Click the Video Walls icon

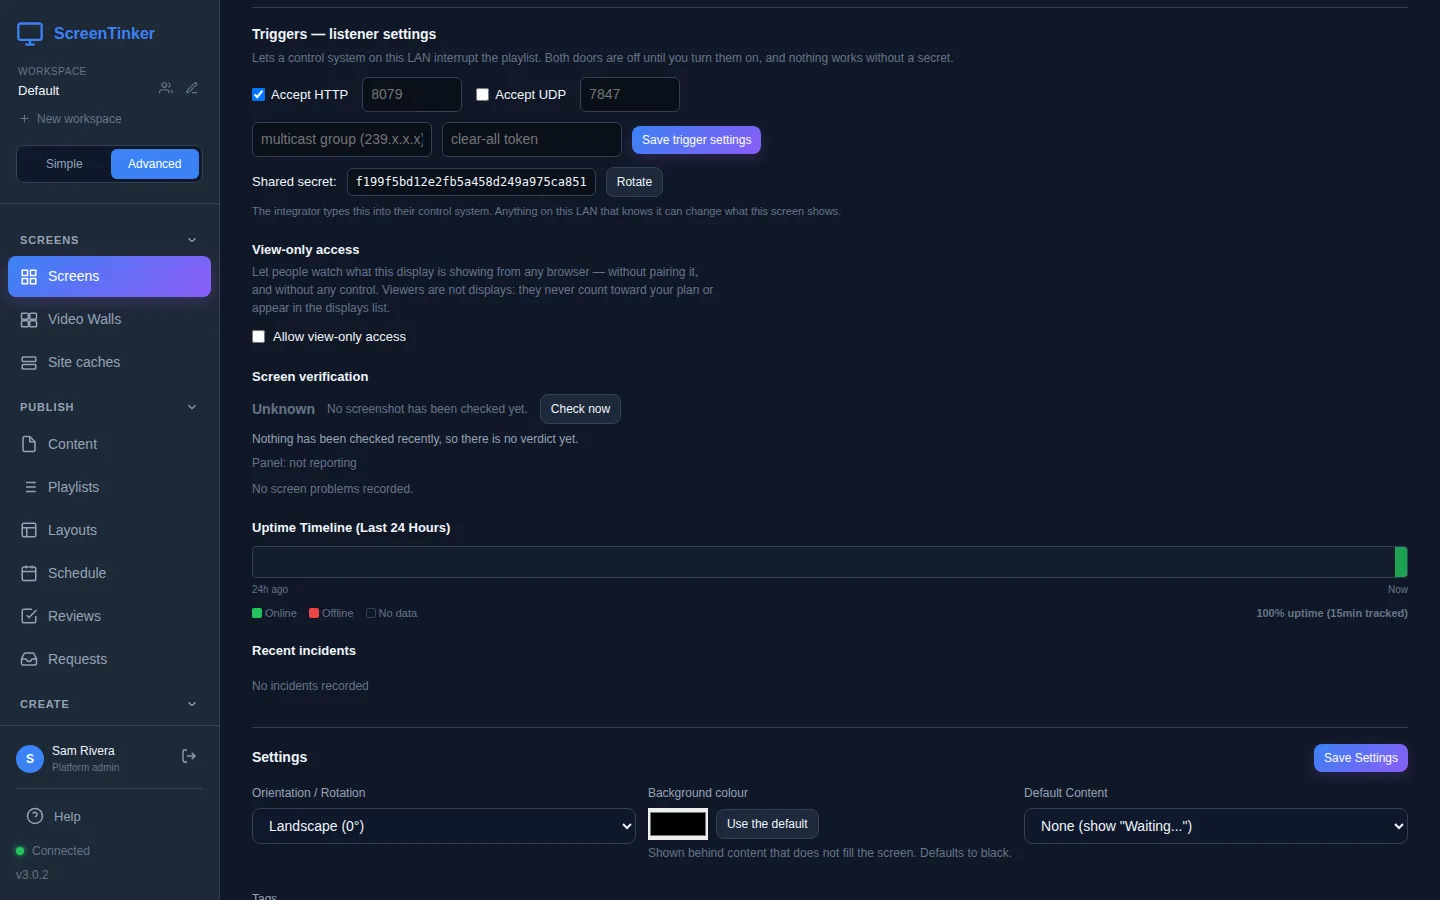tap(29, 320)
